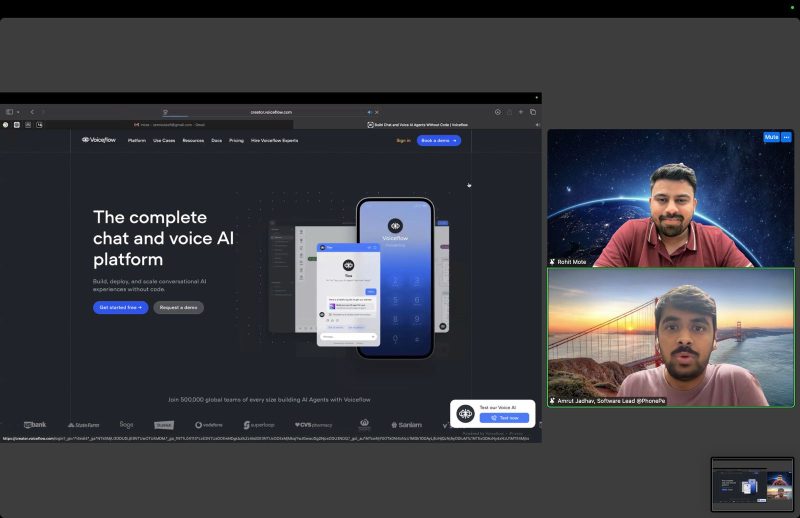Image resolution: width=800 pixels, height=518 pixels.
Task: Click the Get started free button
Action: click(x=120, y=307)
